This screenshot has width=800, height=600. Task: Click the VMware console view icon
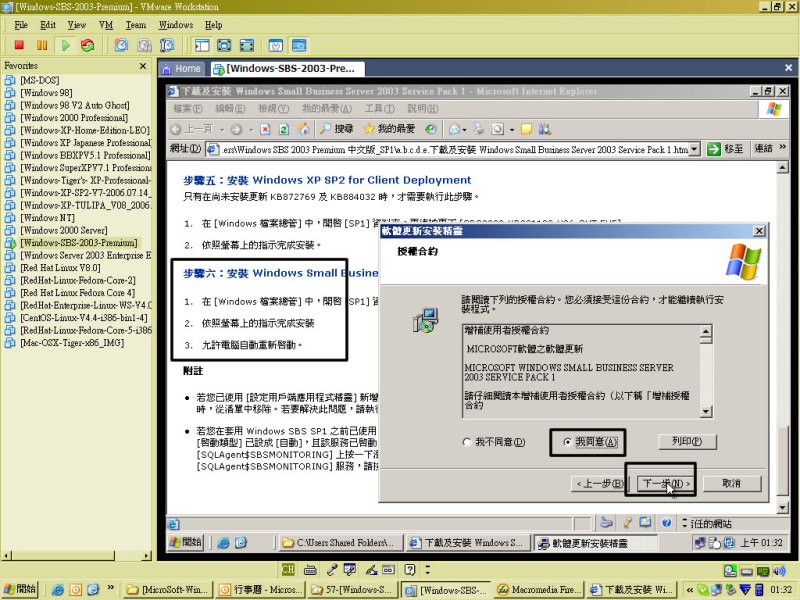coord(299,45)
